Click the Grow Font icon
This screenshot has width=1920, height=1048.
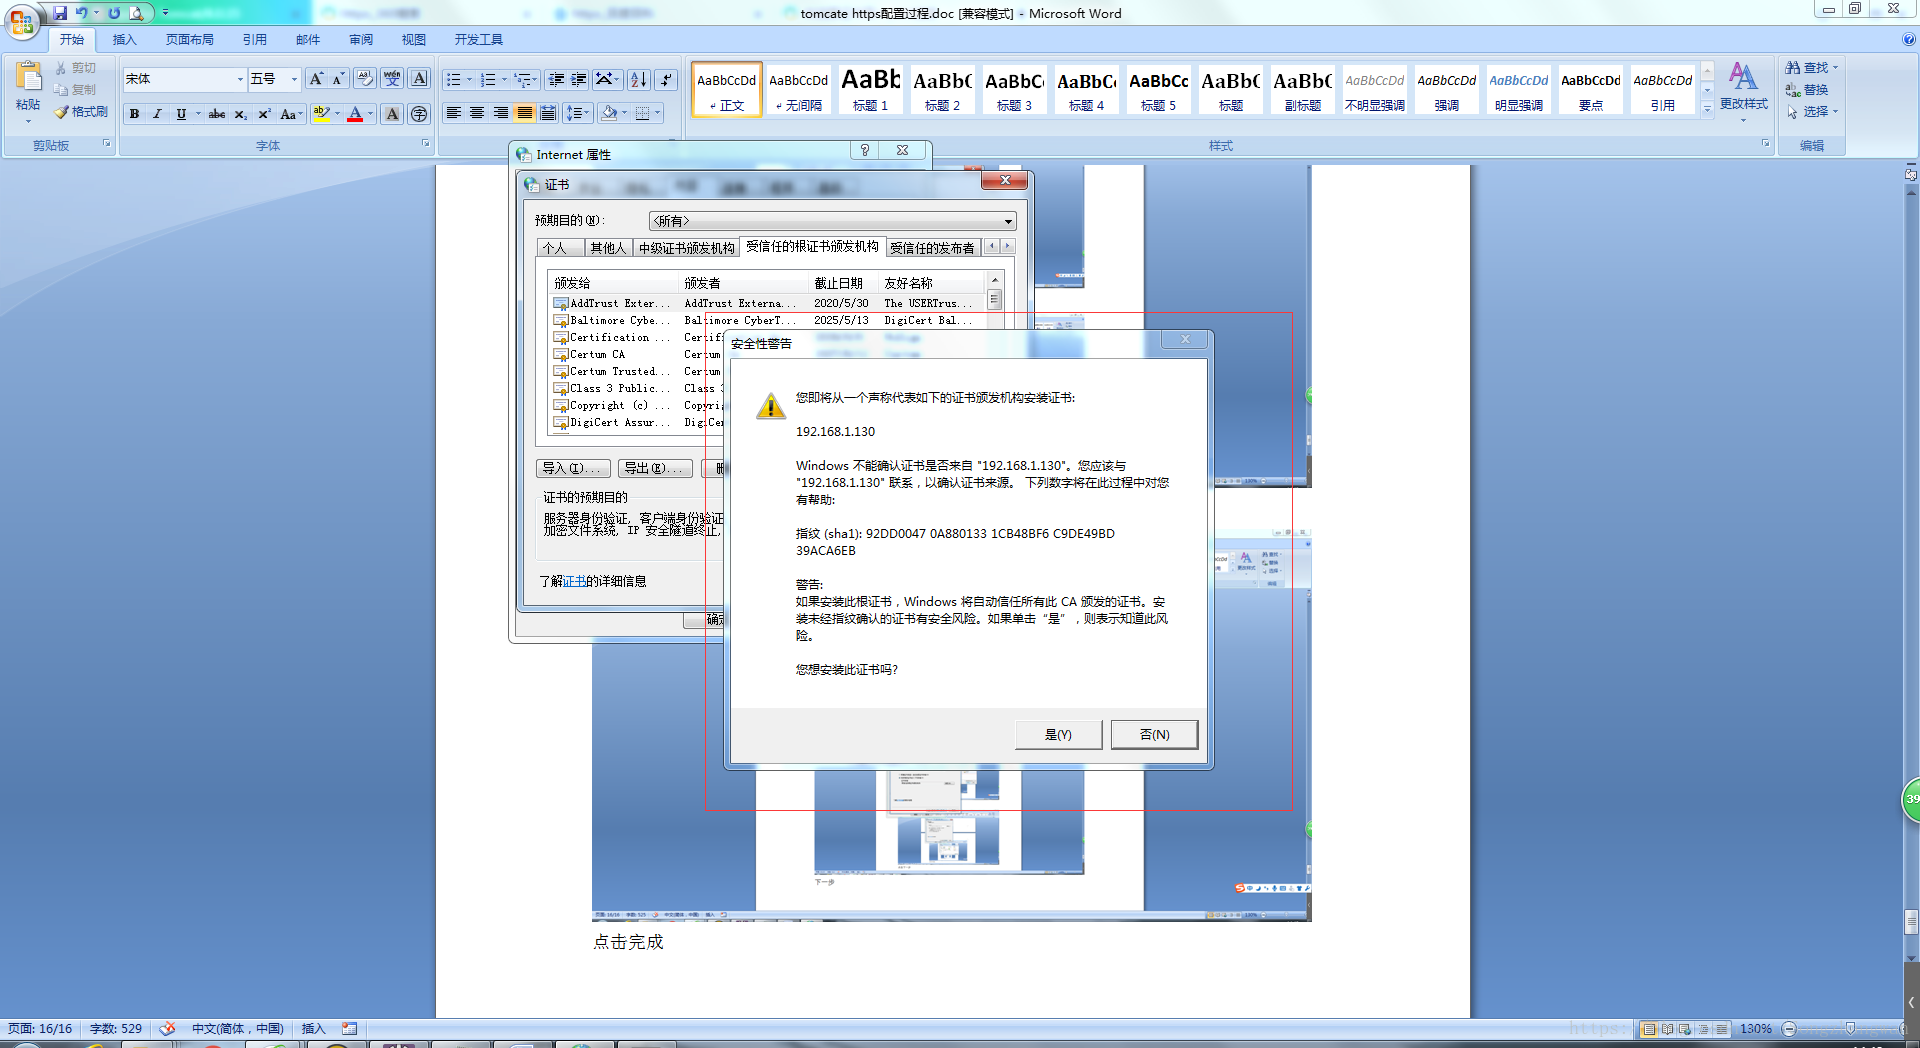tap(316, 79)
